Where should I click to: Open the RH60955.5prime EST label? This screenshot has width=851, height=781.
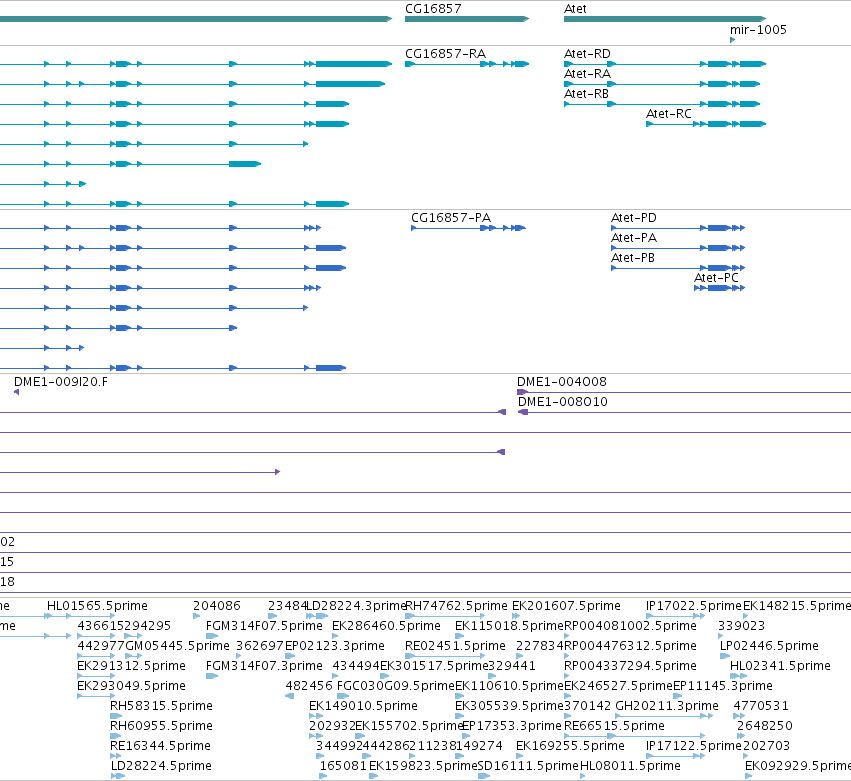point(161,726)
